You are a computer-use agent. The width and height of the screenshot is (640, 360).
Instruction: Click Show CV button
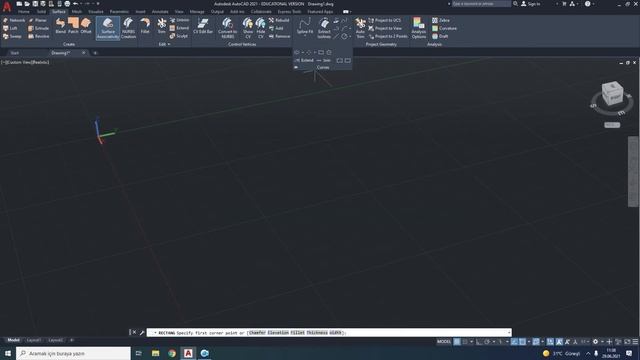coord(248,28)
